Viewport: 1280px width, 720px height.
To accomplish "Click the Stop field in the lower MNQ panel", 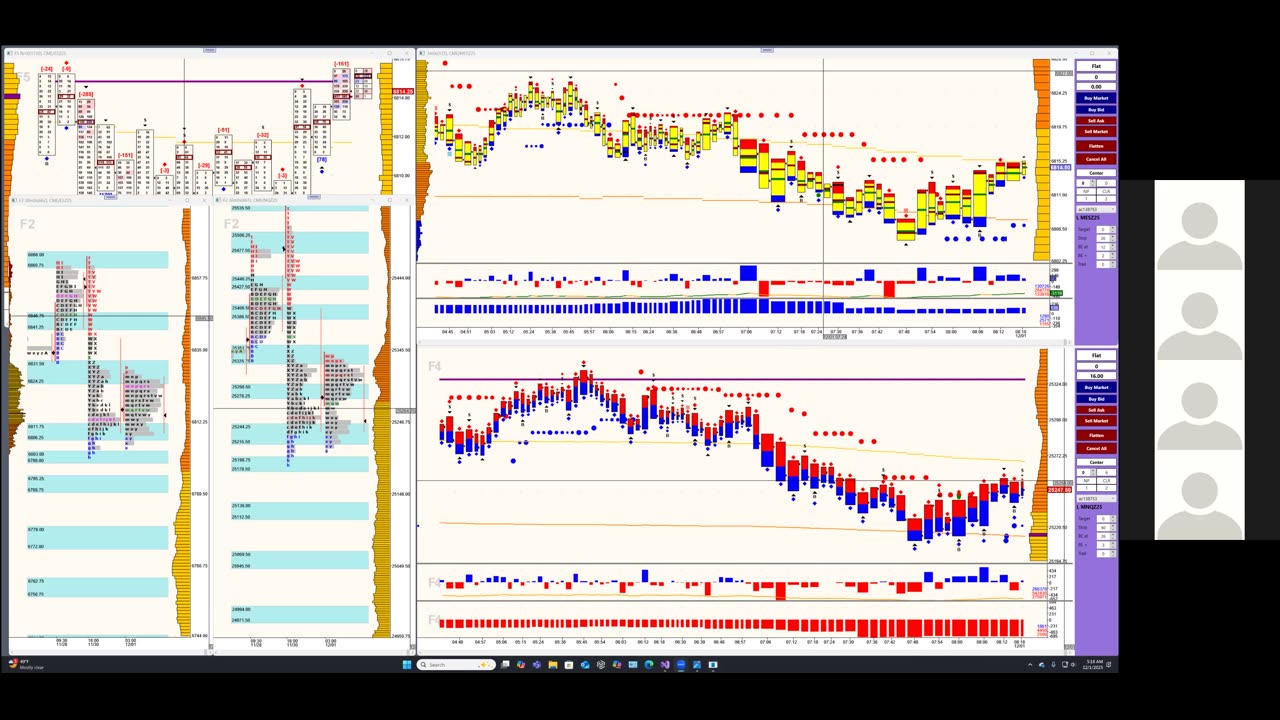I will point(1105,527).
